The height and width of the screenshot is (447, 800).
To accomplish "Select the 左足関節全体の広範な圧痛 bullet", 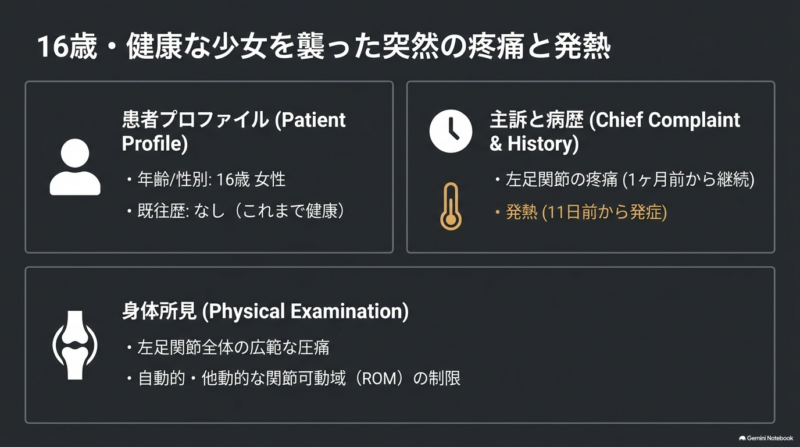I will (x=228, y=347).
